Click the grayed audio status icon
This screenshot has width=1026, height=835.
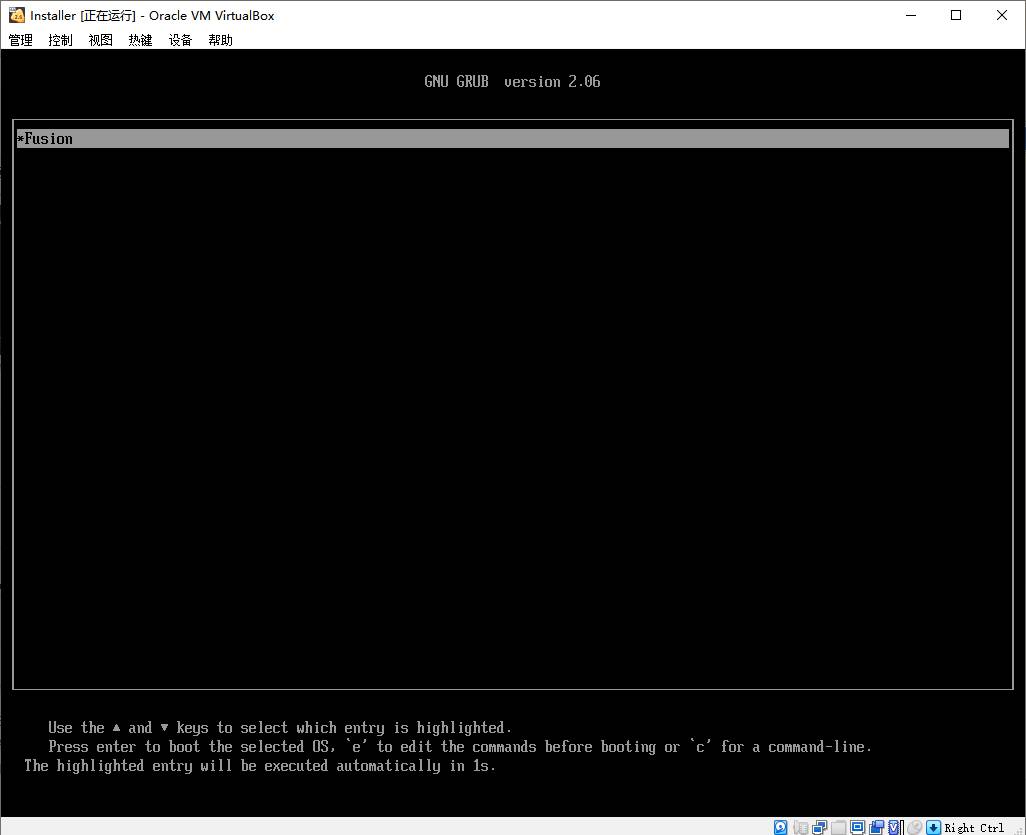[x=800, y=828]
